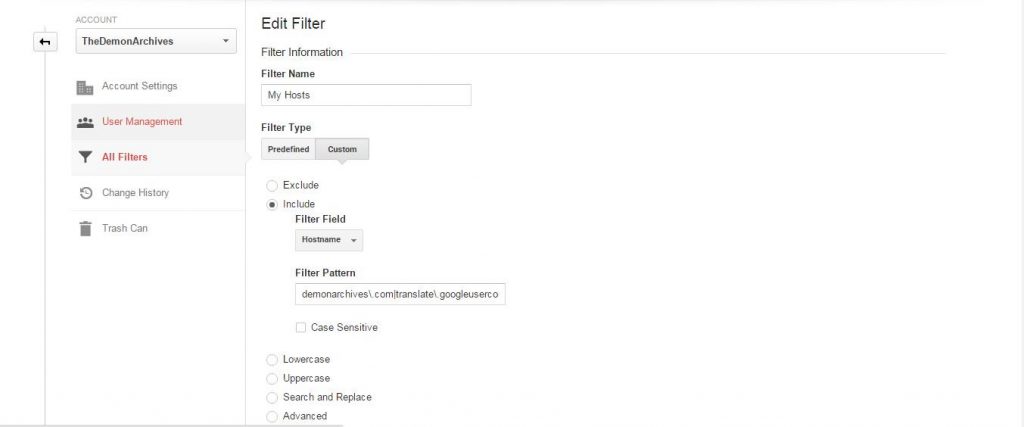This screenshot has height=427, width=1024.
Task: Choose the Uppercase filter option
Action: pos(272,379)
